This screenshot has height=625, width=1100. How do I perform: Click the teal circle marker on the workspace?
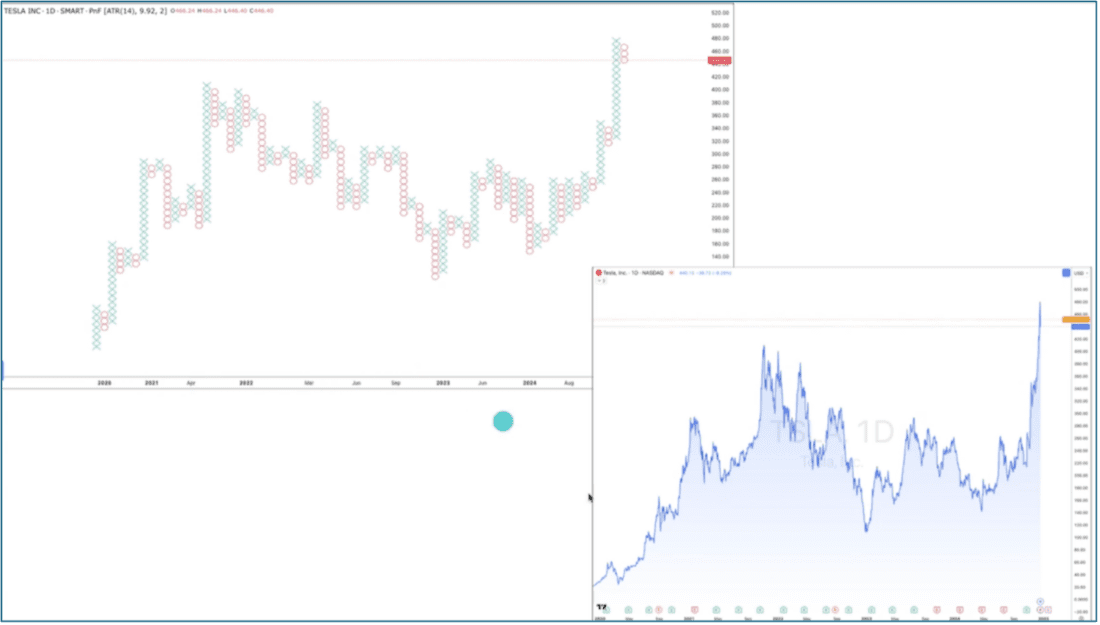[x=503, y=421]
